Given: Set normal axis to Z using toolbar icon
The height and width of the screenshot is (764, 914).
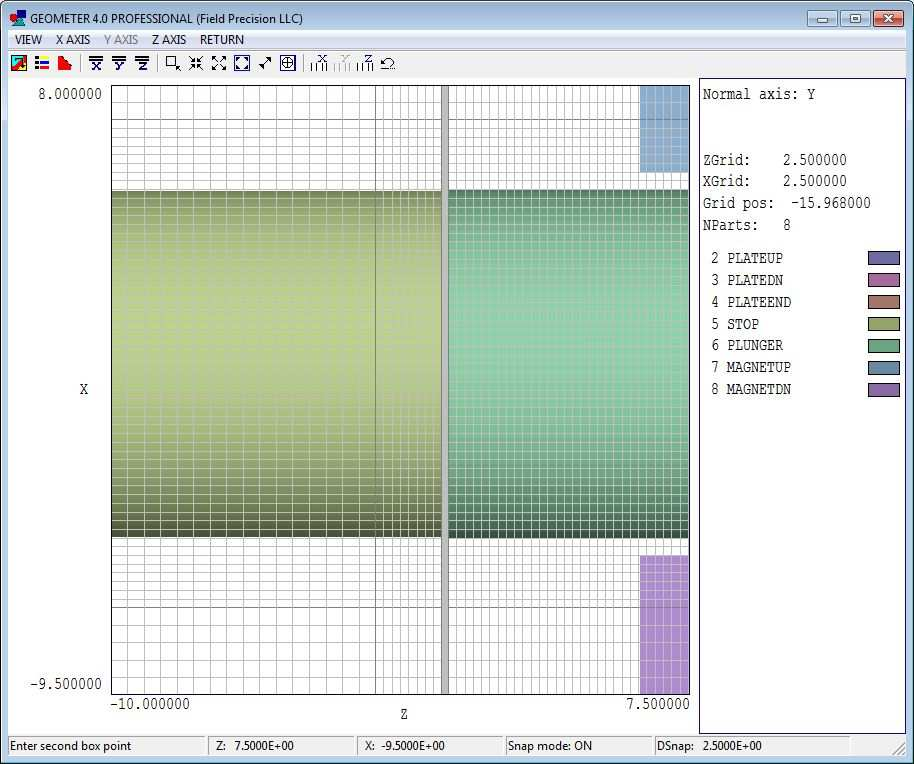Looking at the screenshot, I should click(x=142, y=63).
